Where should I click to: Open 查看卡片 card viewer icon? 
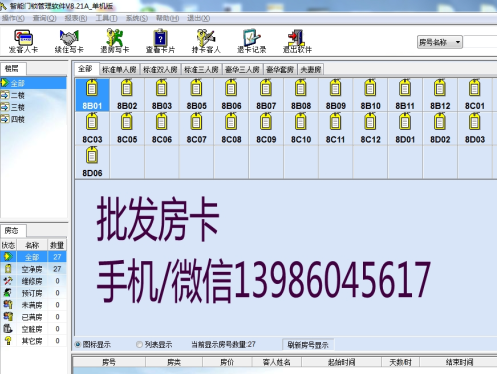click(160, 41)
